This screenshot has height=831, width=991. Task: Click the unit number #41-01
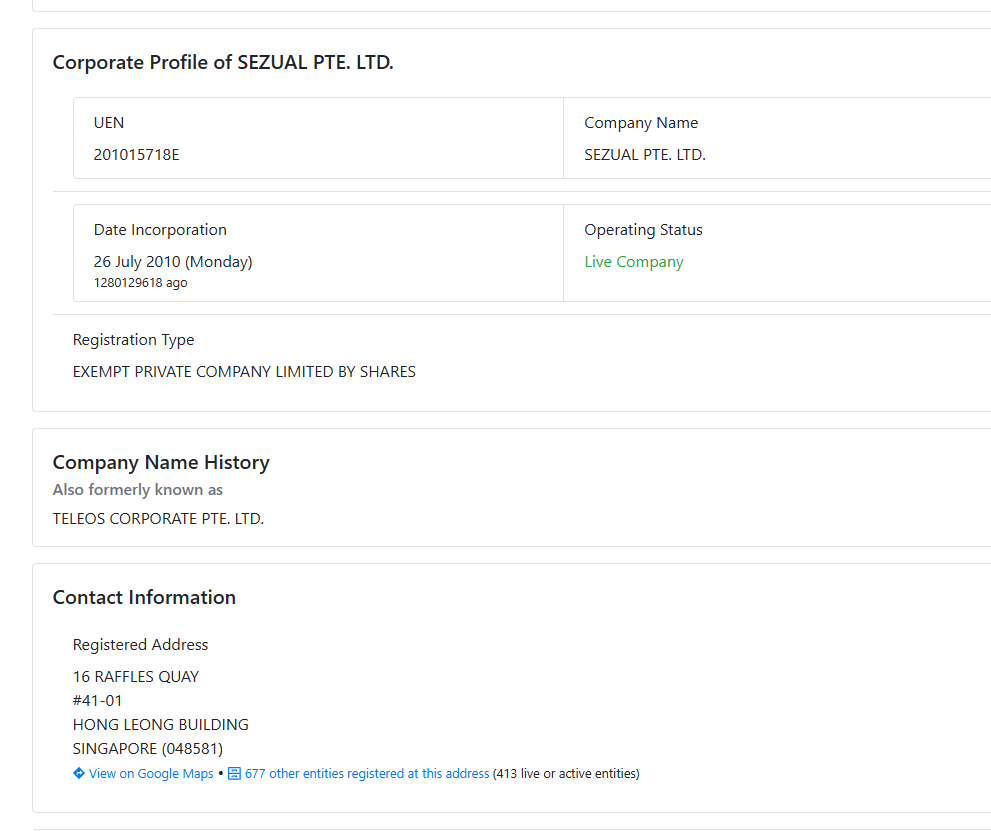(97, 701)
